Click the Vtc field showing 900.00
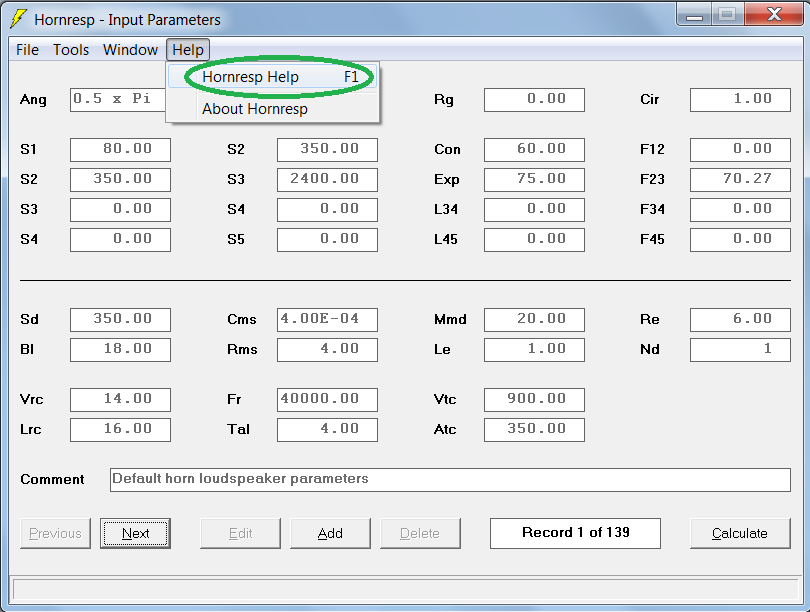The height and width of the screenshot is (612, 810). [x=534, y=400]
